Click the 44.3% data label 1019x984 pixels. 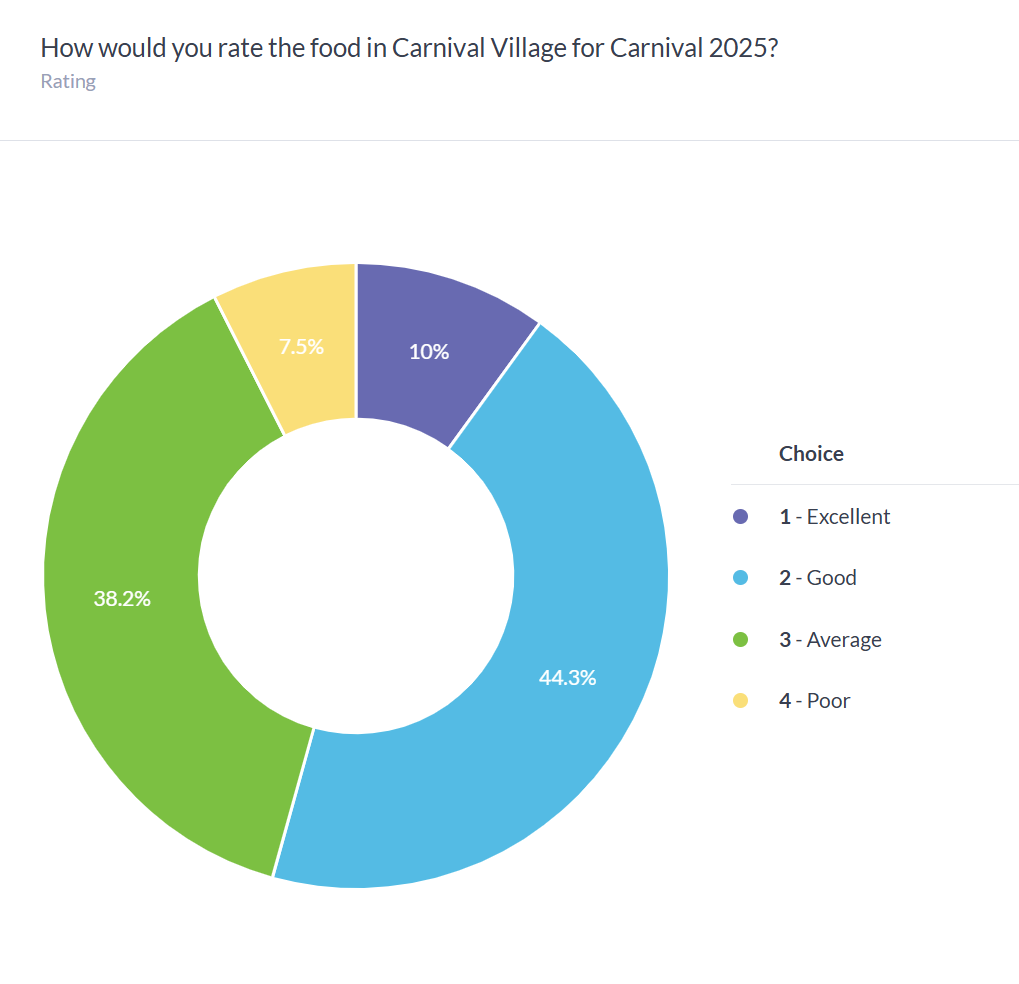(x=567, y=678)
